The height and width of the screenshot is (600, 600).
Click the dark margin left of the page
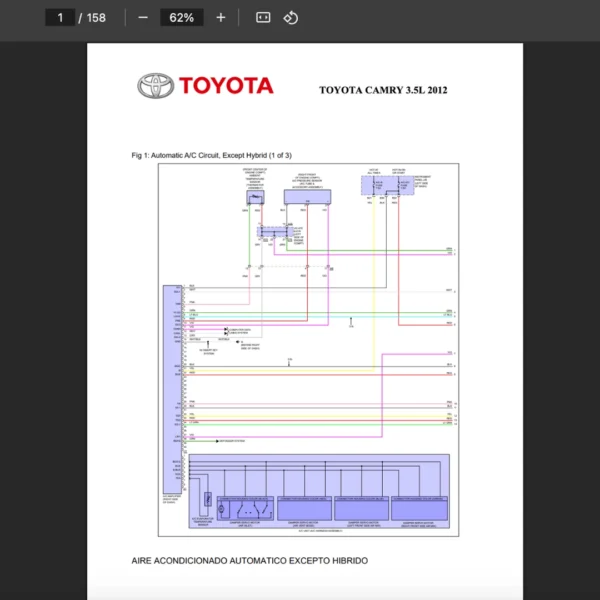(x=43, y=320)
